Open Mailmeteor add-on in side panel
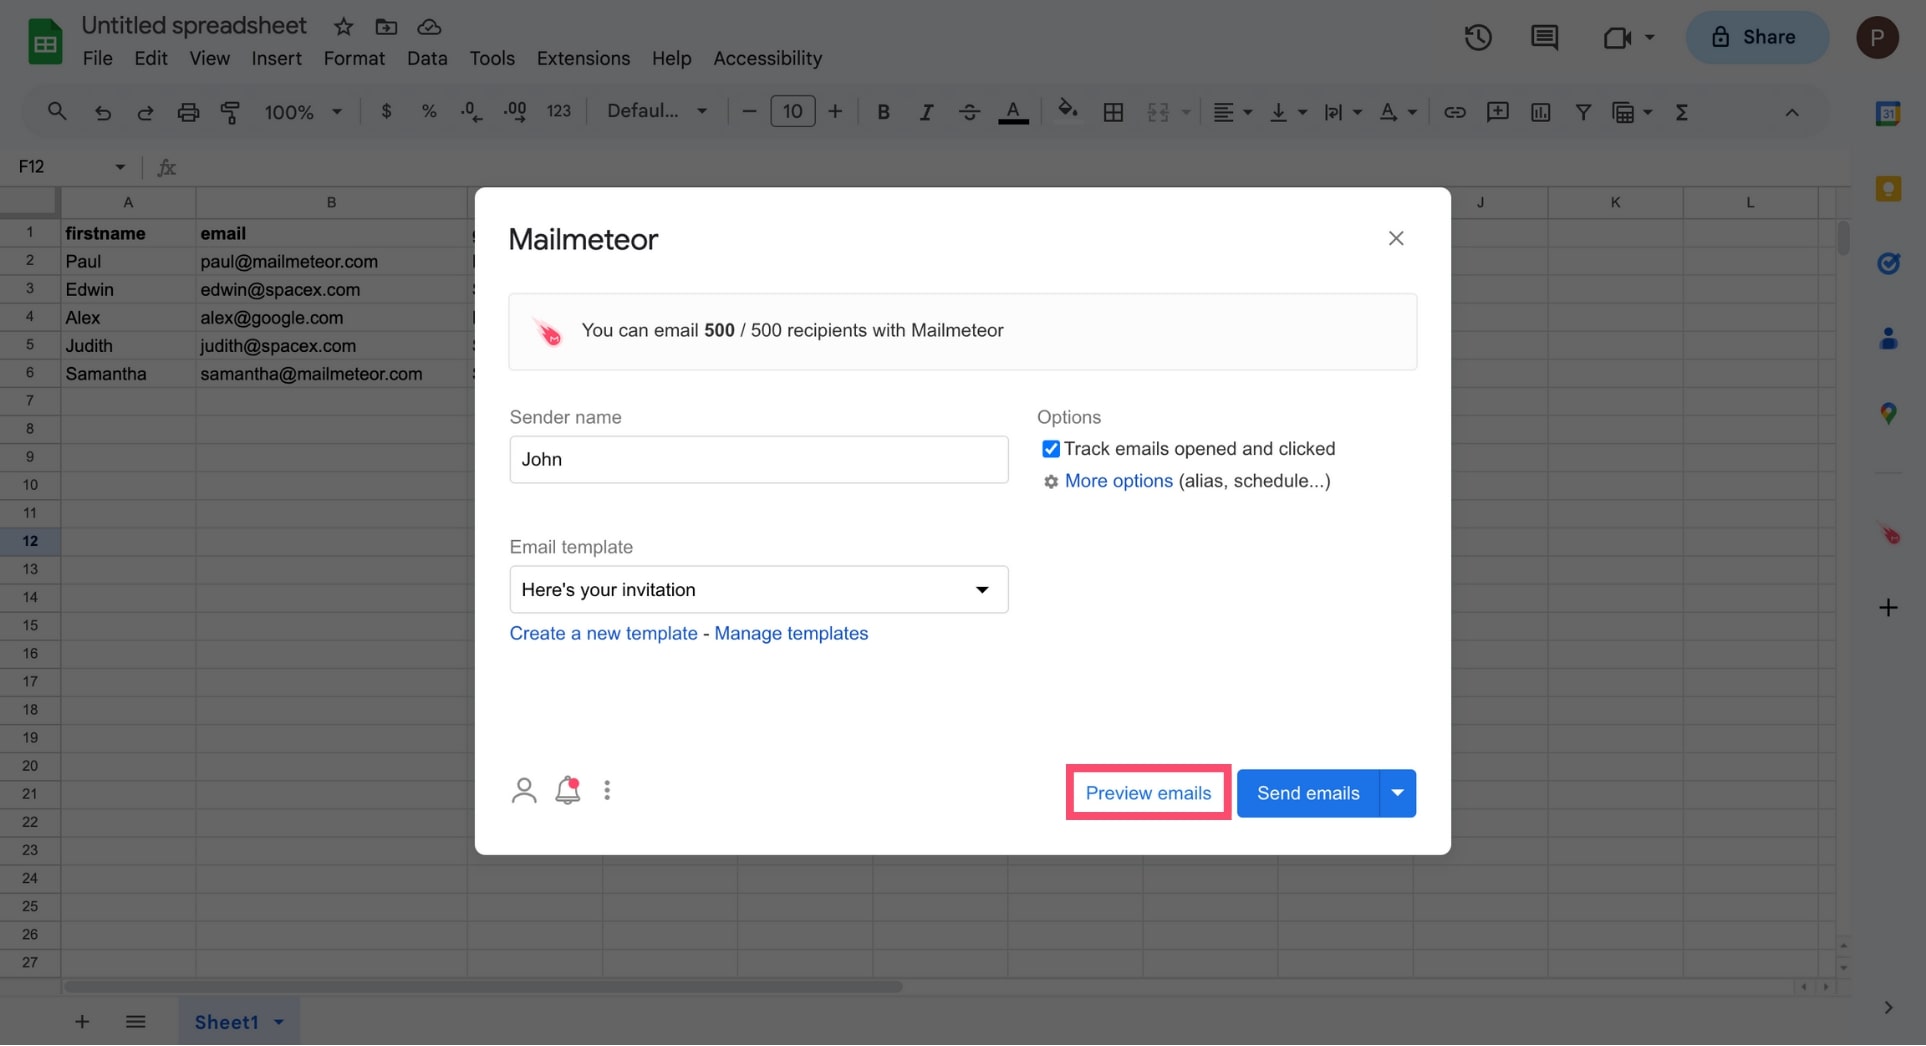Screen dimensions: 1926x1046 click(x=1888, y=535)
